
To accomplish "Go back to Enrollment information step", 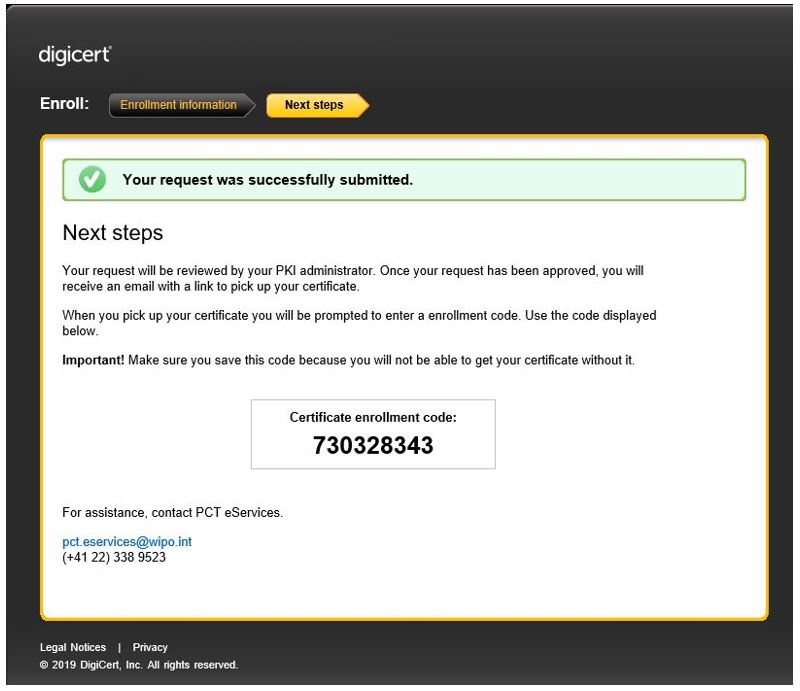I will pyautogui.click(x=178, y=105).
